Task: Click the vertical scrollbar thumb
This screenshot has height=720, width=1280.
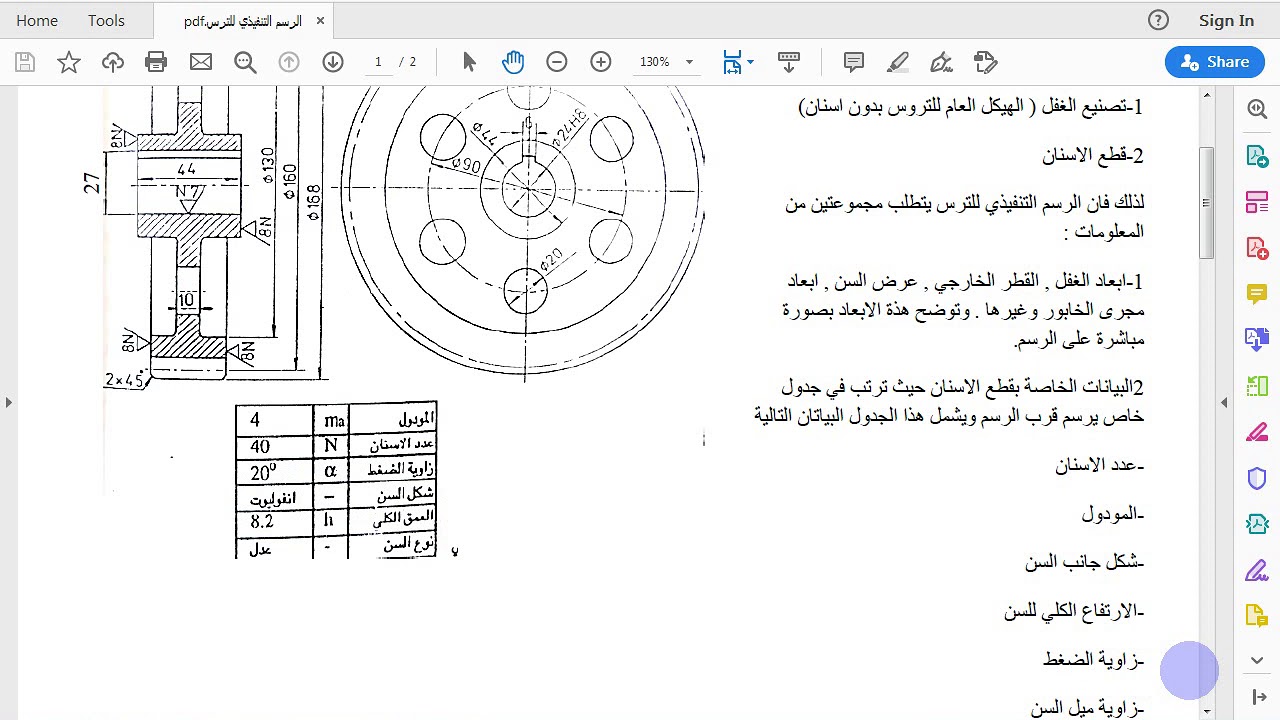Action: [x=1207, y=203]
